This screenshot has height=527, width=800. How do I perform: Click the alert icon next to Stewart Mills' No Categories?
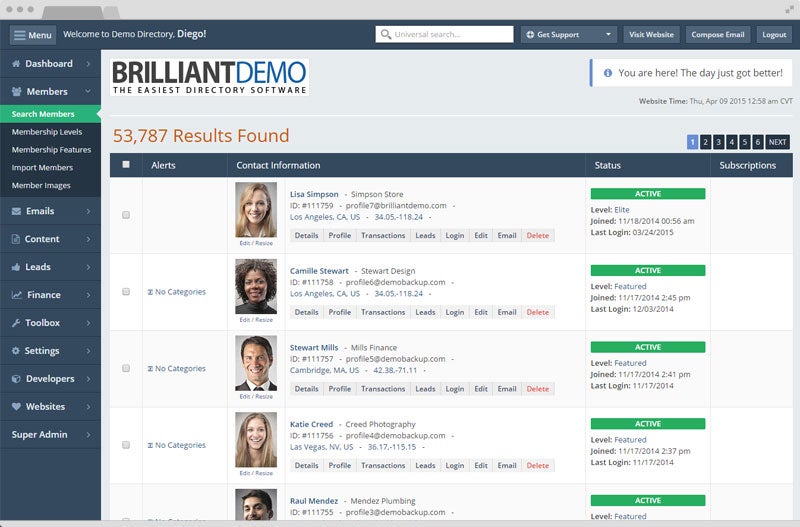tap(150, 368)
